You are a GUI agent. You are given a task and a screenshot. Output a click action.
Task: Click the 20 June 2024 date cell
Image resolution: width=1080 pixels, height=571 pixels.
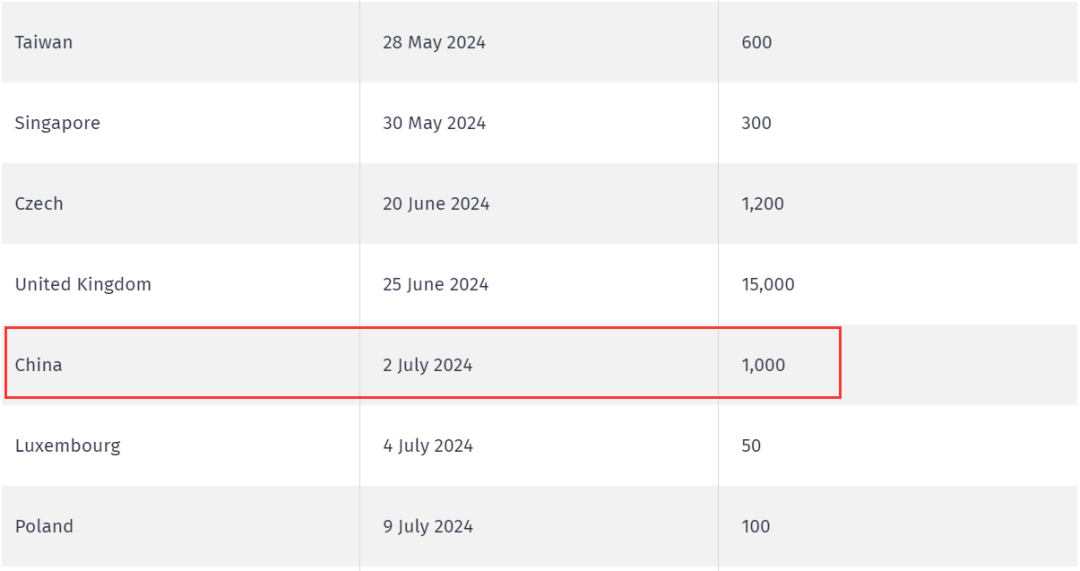pyautogui.click(x=539, y=203)
